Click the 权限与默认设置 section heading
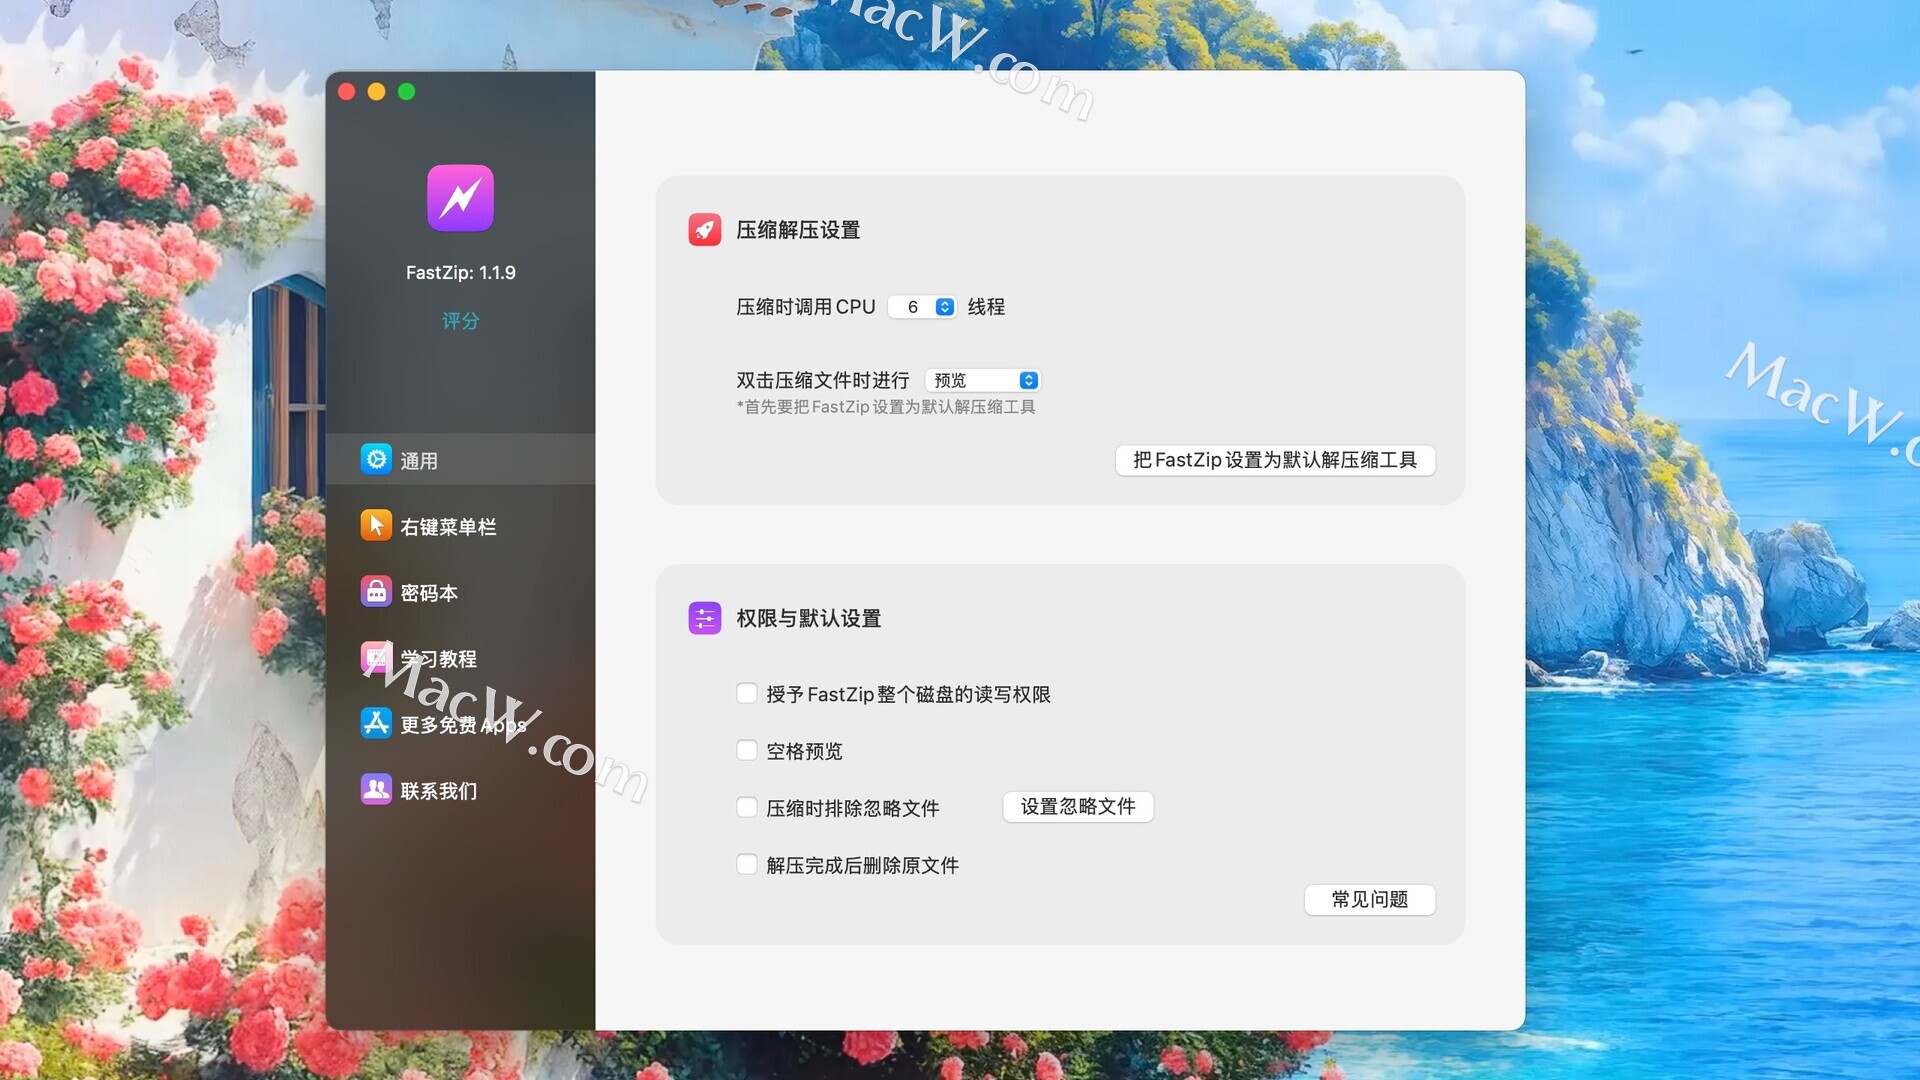This screenshot has width=1920, height=1080. click(x=809, y=619)
